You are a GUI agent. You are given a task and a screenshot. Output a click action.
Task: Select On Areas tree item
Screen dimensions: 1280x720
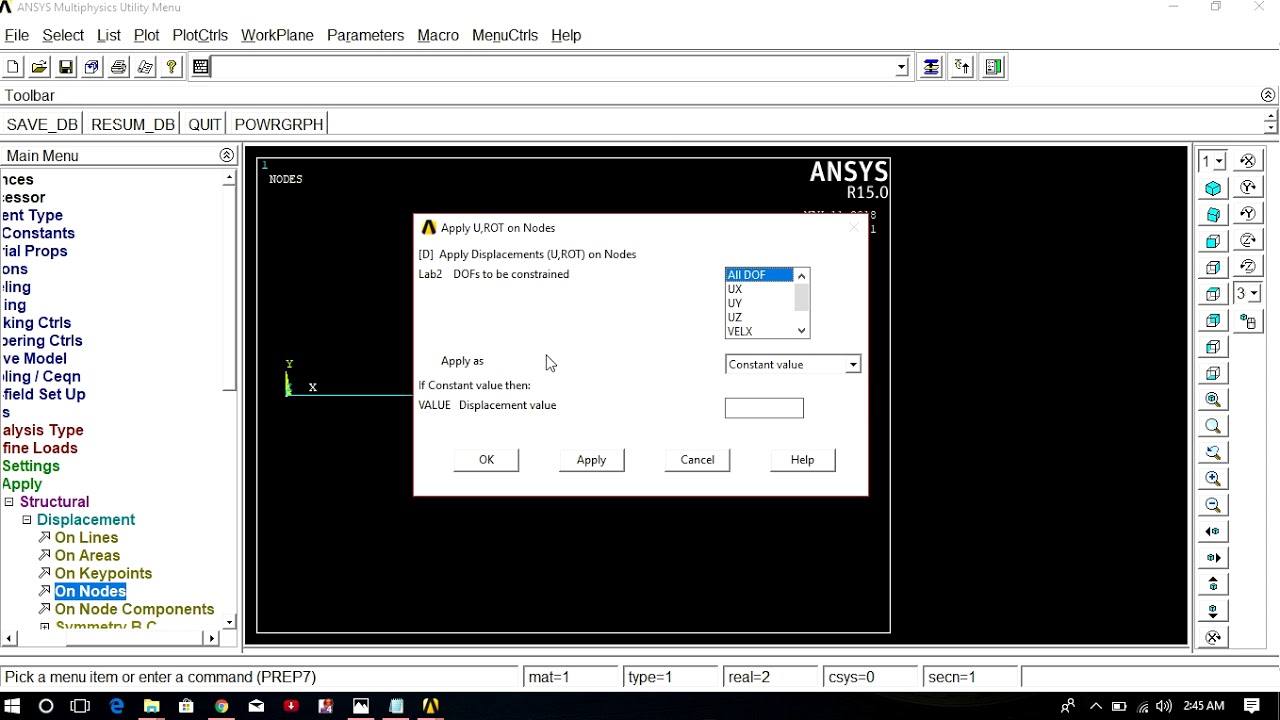87,556
